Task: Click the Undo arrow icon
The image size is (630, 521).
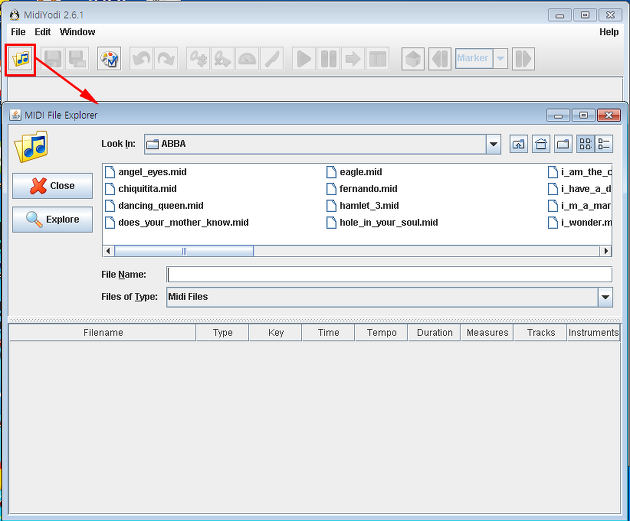Action: coord(141,59)
